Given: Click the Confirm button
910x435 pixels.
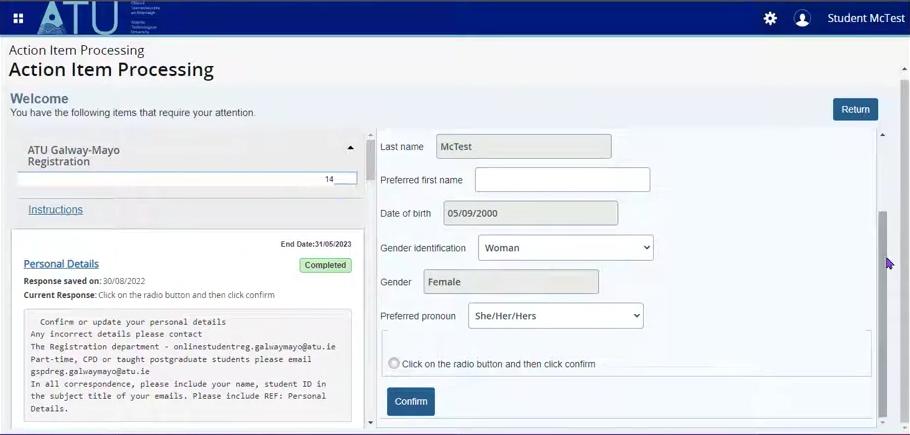Looking at the screenshot, I should point(411,401).
